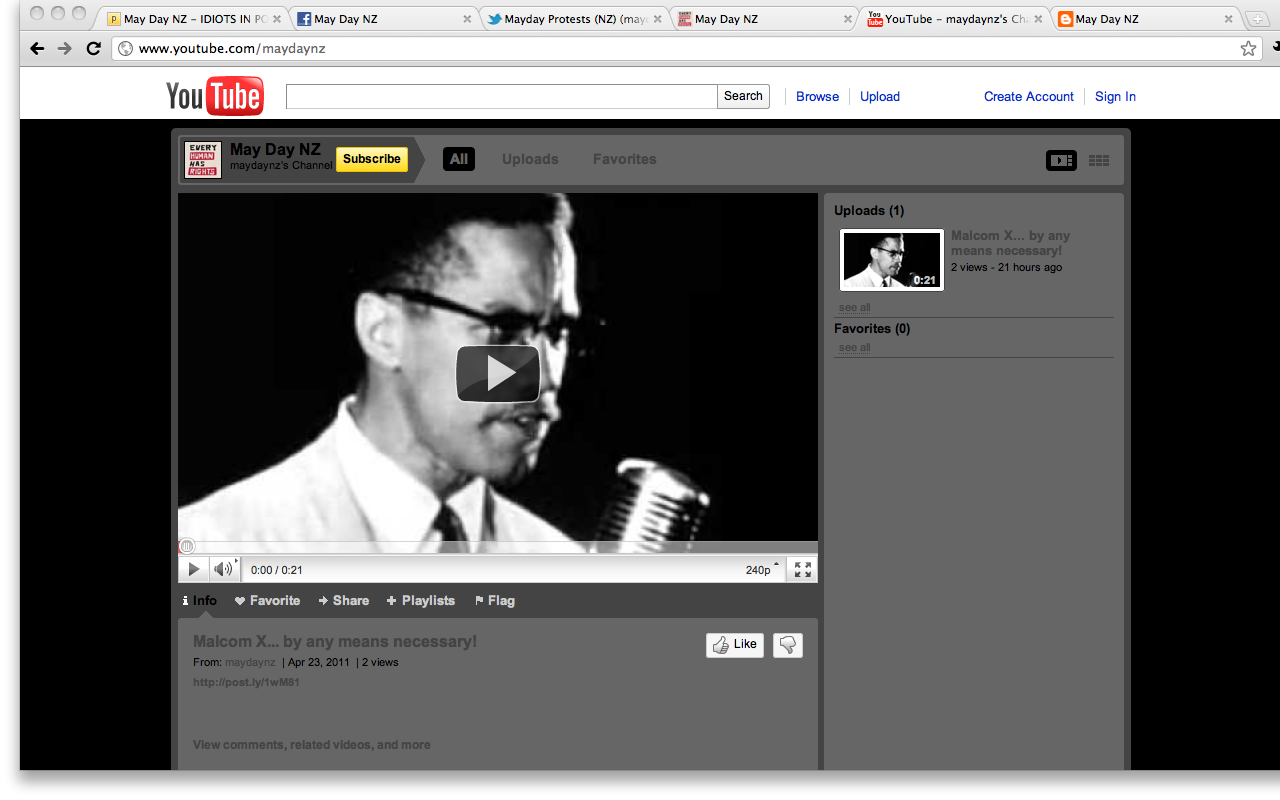Open the Share tab below video

pyautogui.click(x=344, y=601)
